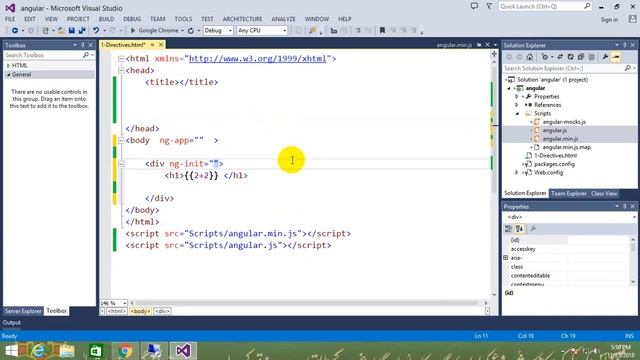640x360 pixels.
Task: Expand the HTML group in Toolbox
Action: [x=8, y=66]
